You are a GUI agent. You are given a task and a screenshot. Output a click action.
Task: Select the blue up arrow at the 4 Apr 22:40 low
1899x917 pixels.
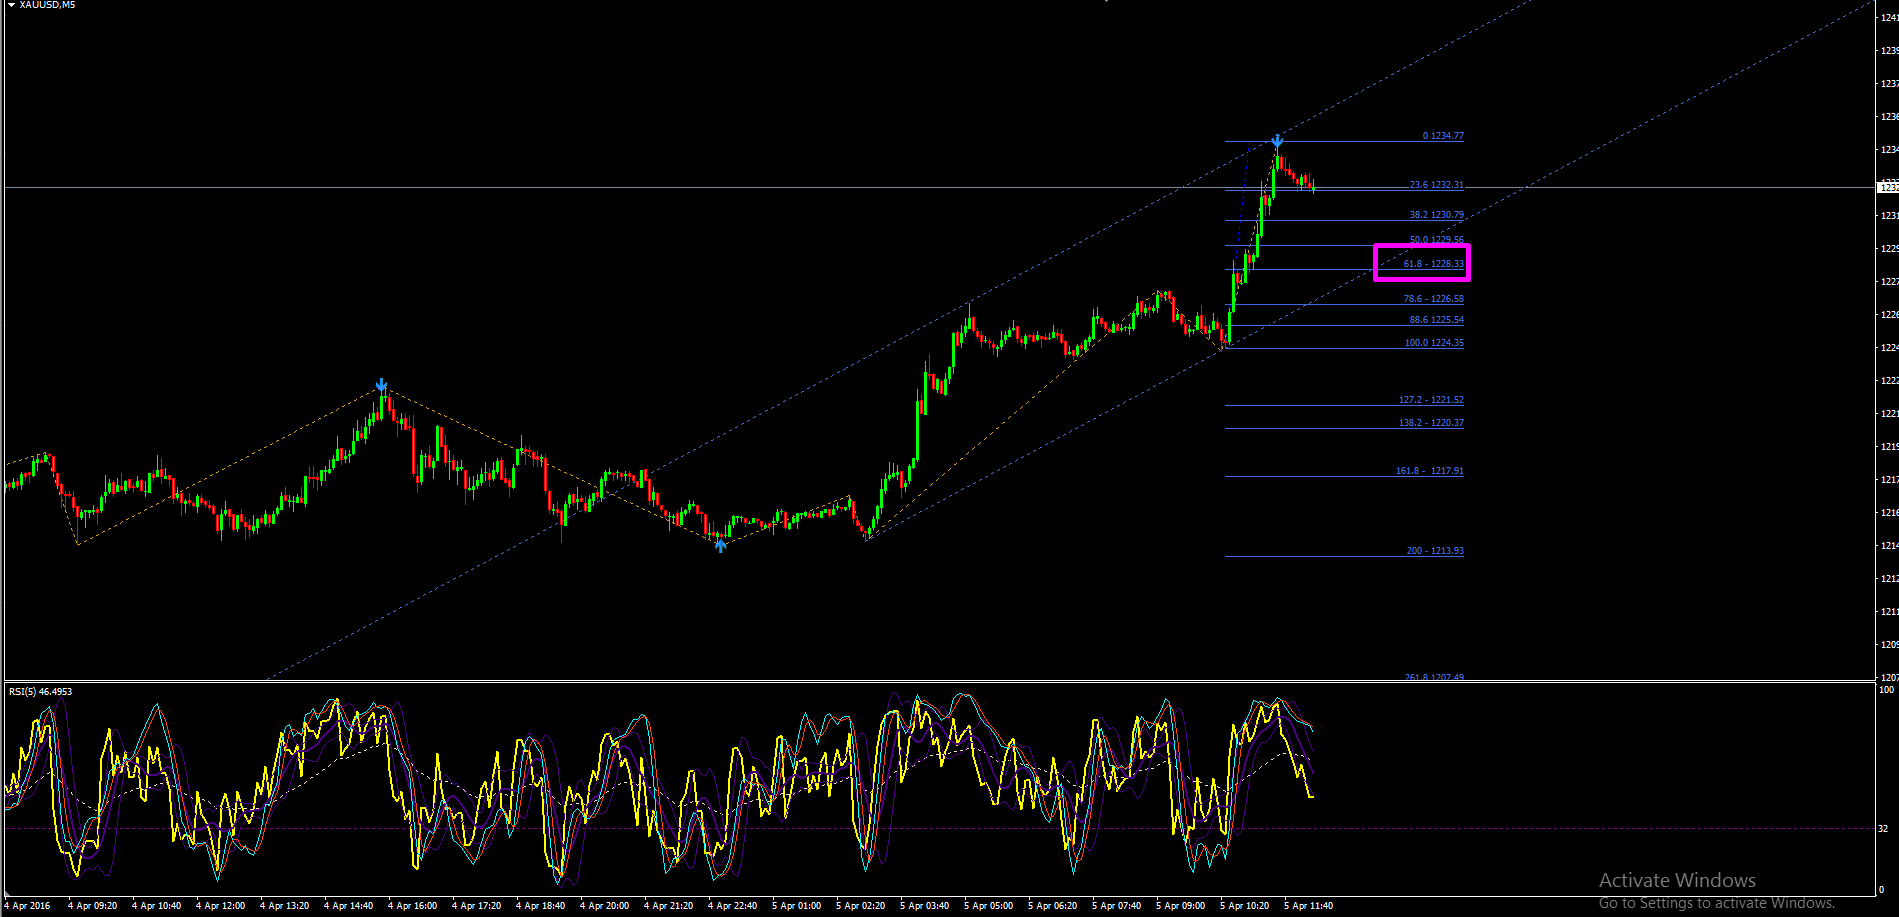click(x=720, y=545)
